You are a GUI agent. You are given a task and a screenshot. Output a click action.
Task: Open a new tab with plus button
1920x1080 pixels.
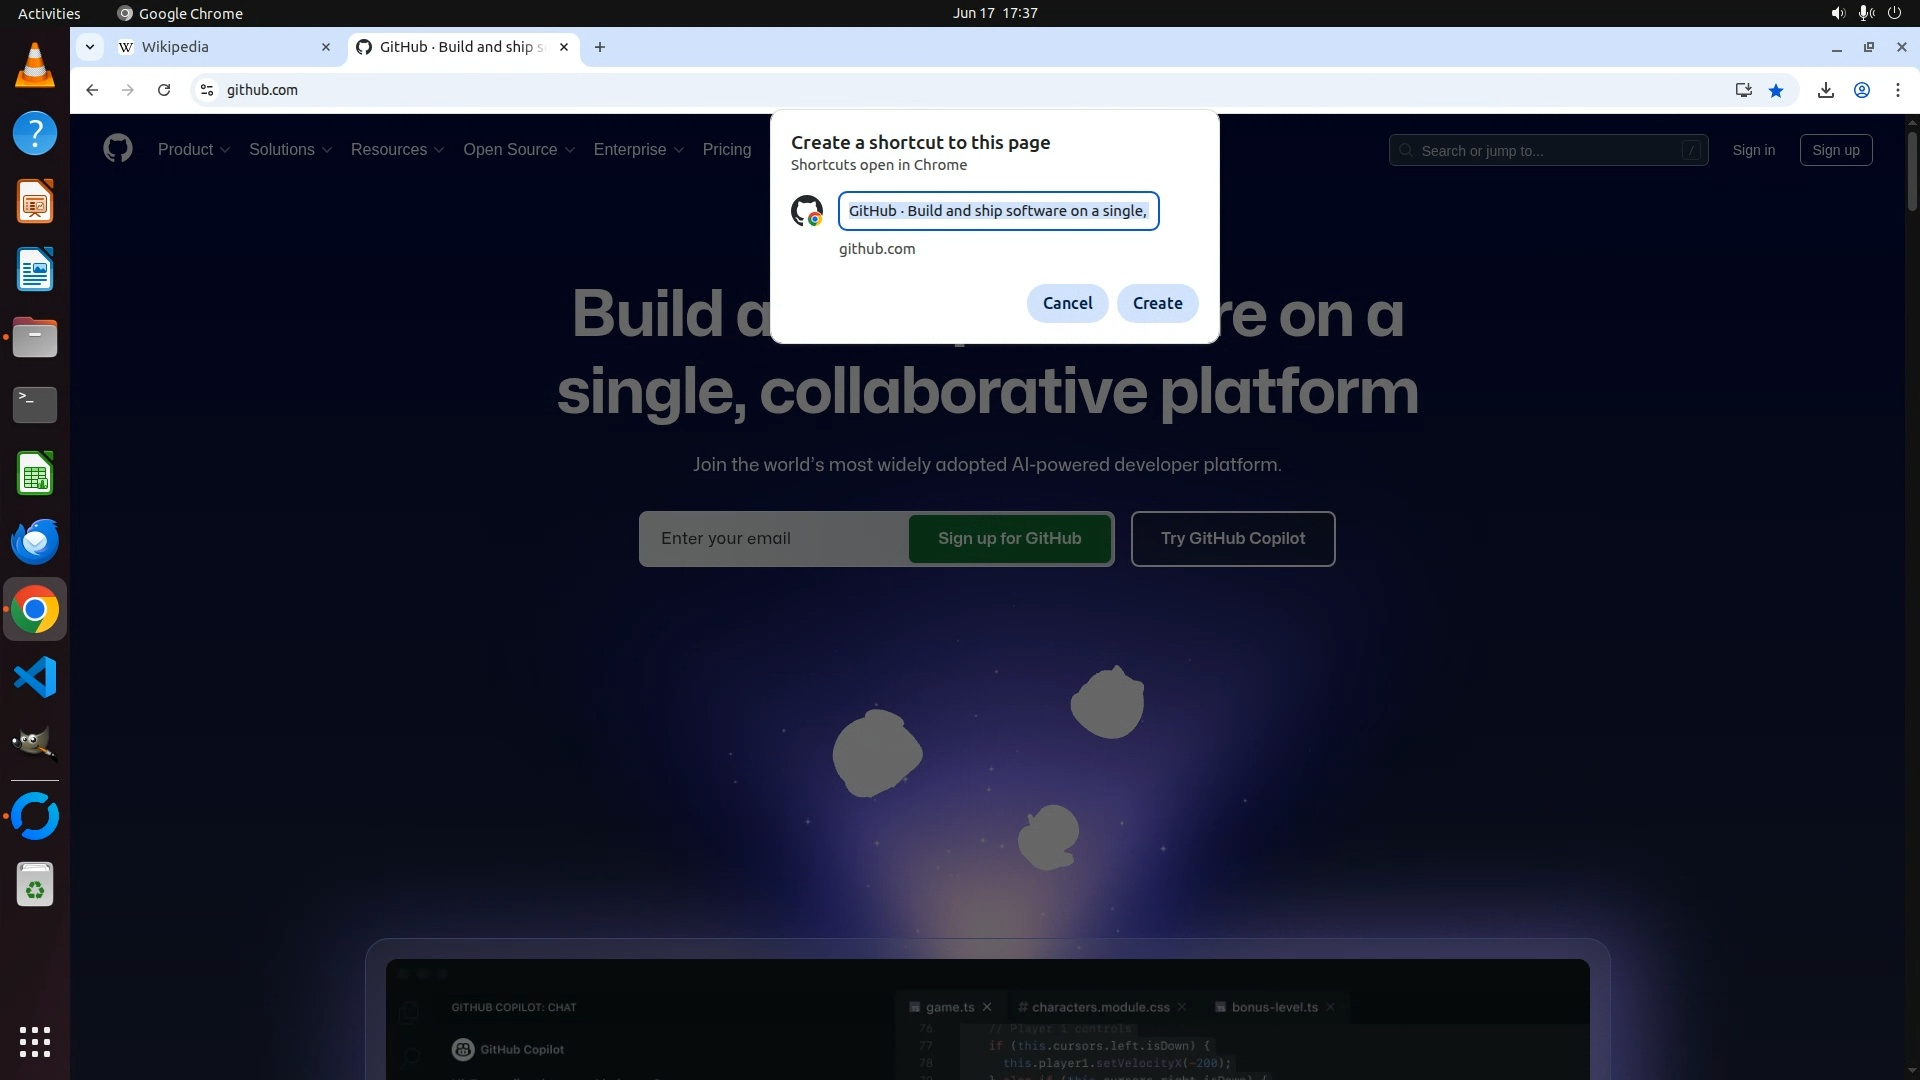(600, 47)
